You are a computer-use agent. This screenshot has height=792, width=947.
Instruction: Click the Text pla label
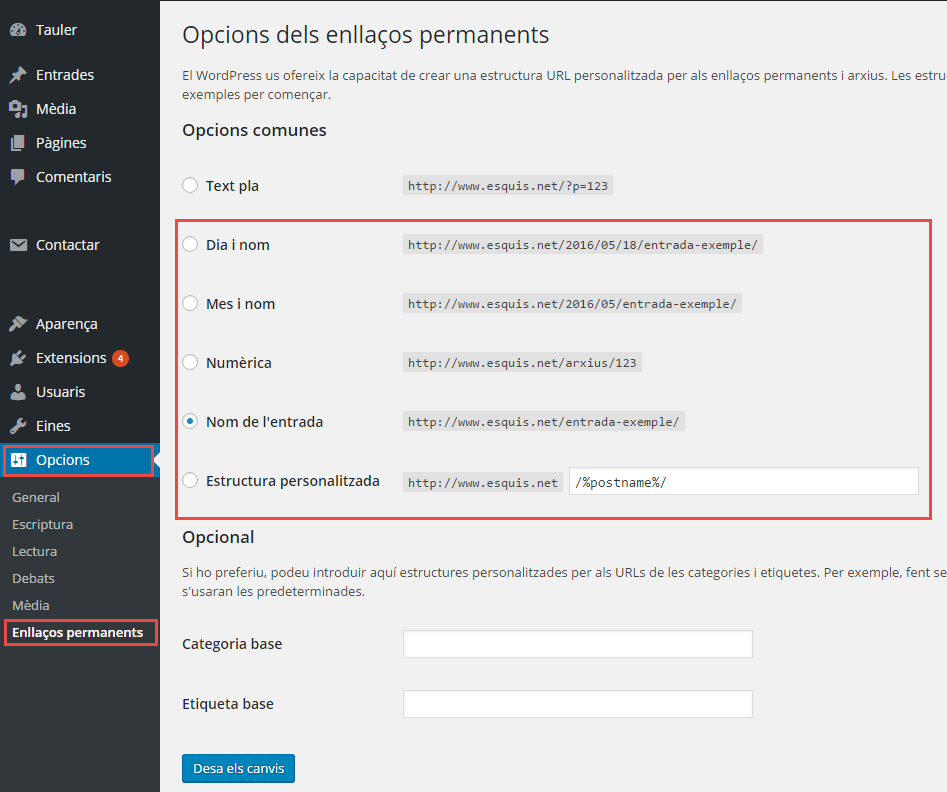click(232, 186)
